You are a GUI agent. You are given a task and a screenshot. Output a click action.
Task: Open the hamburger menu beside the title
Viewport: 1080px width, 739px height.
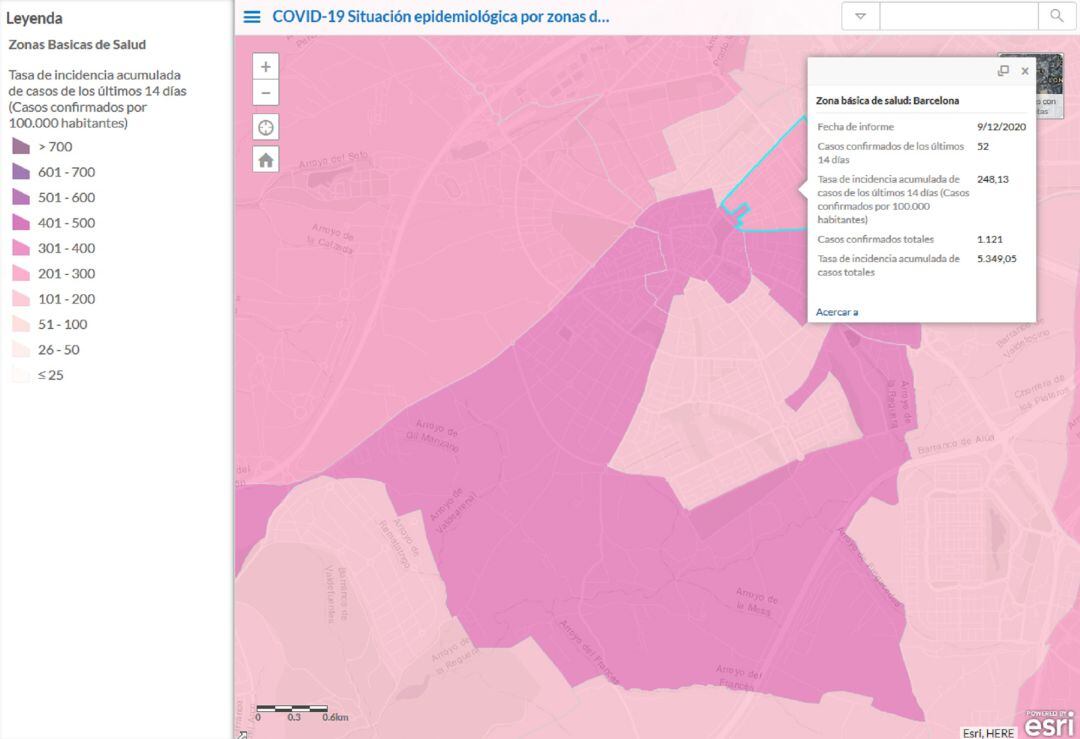[x=252, y=17]
